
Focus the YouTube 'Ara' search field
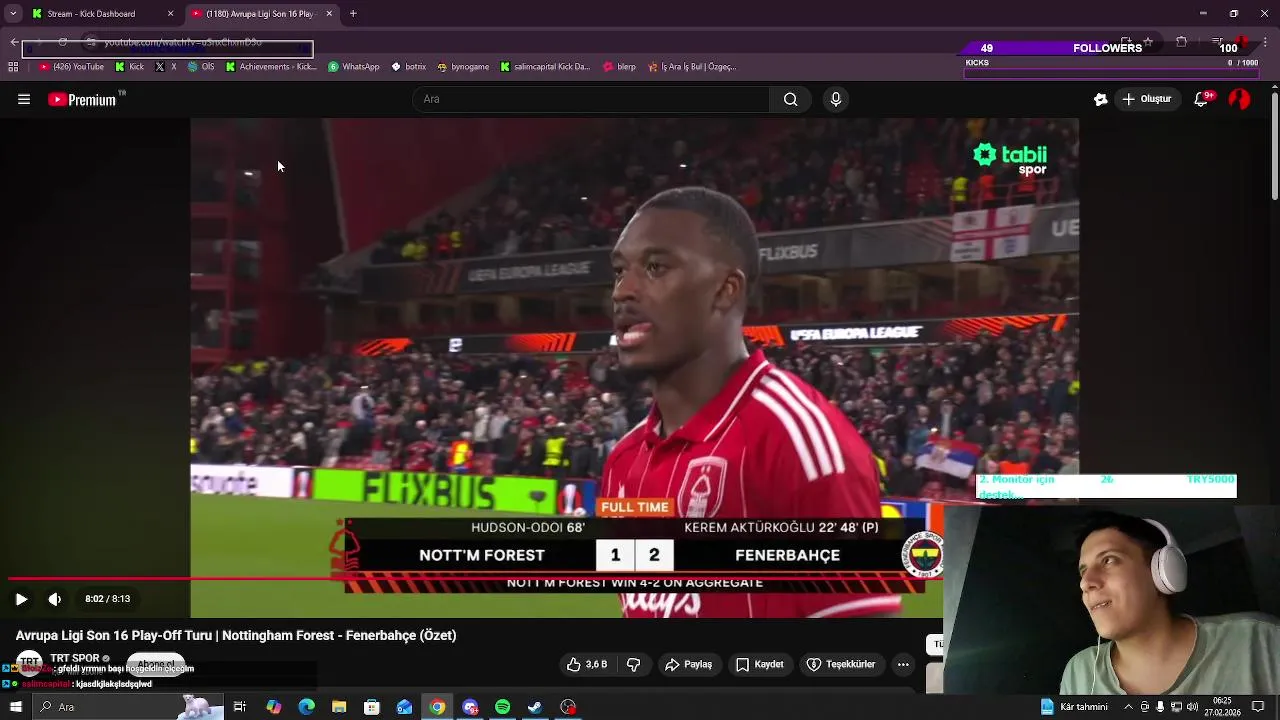591,99
